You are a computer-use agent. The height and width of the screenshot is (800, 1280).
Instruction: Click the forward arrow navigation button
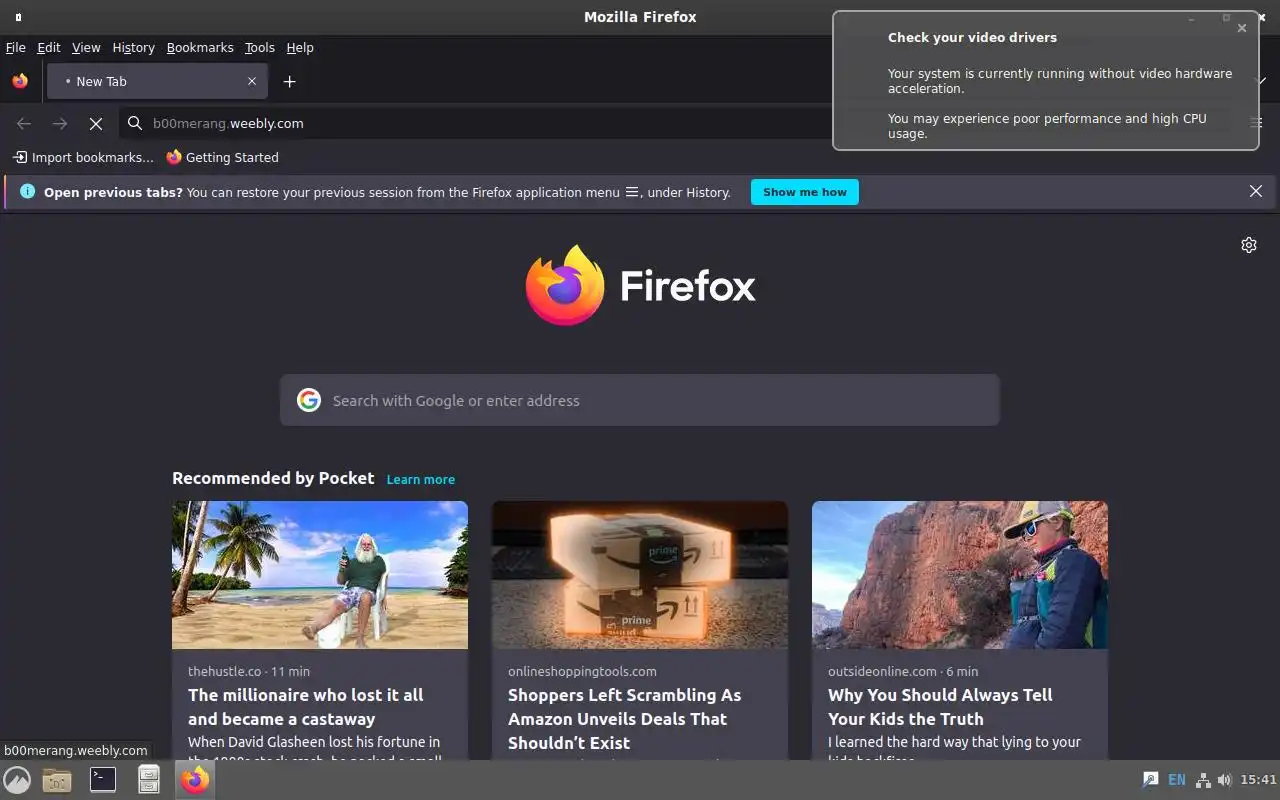click(x=60, y=123)
